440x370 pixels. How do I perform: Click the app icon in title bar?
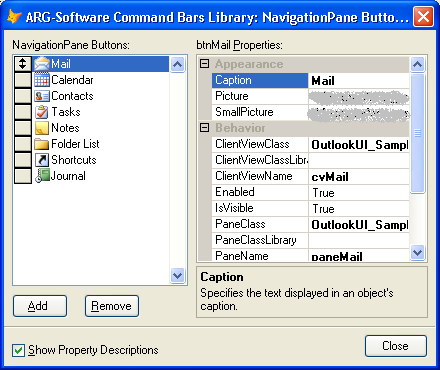point(14,17)
